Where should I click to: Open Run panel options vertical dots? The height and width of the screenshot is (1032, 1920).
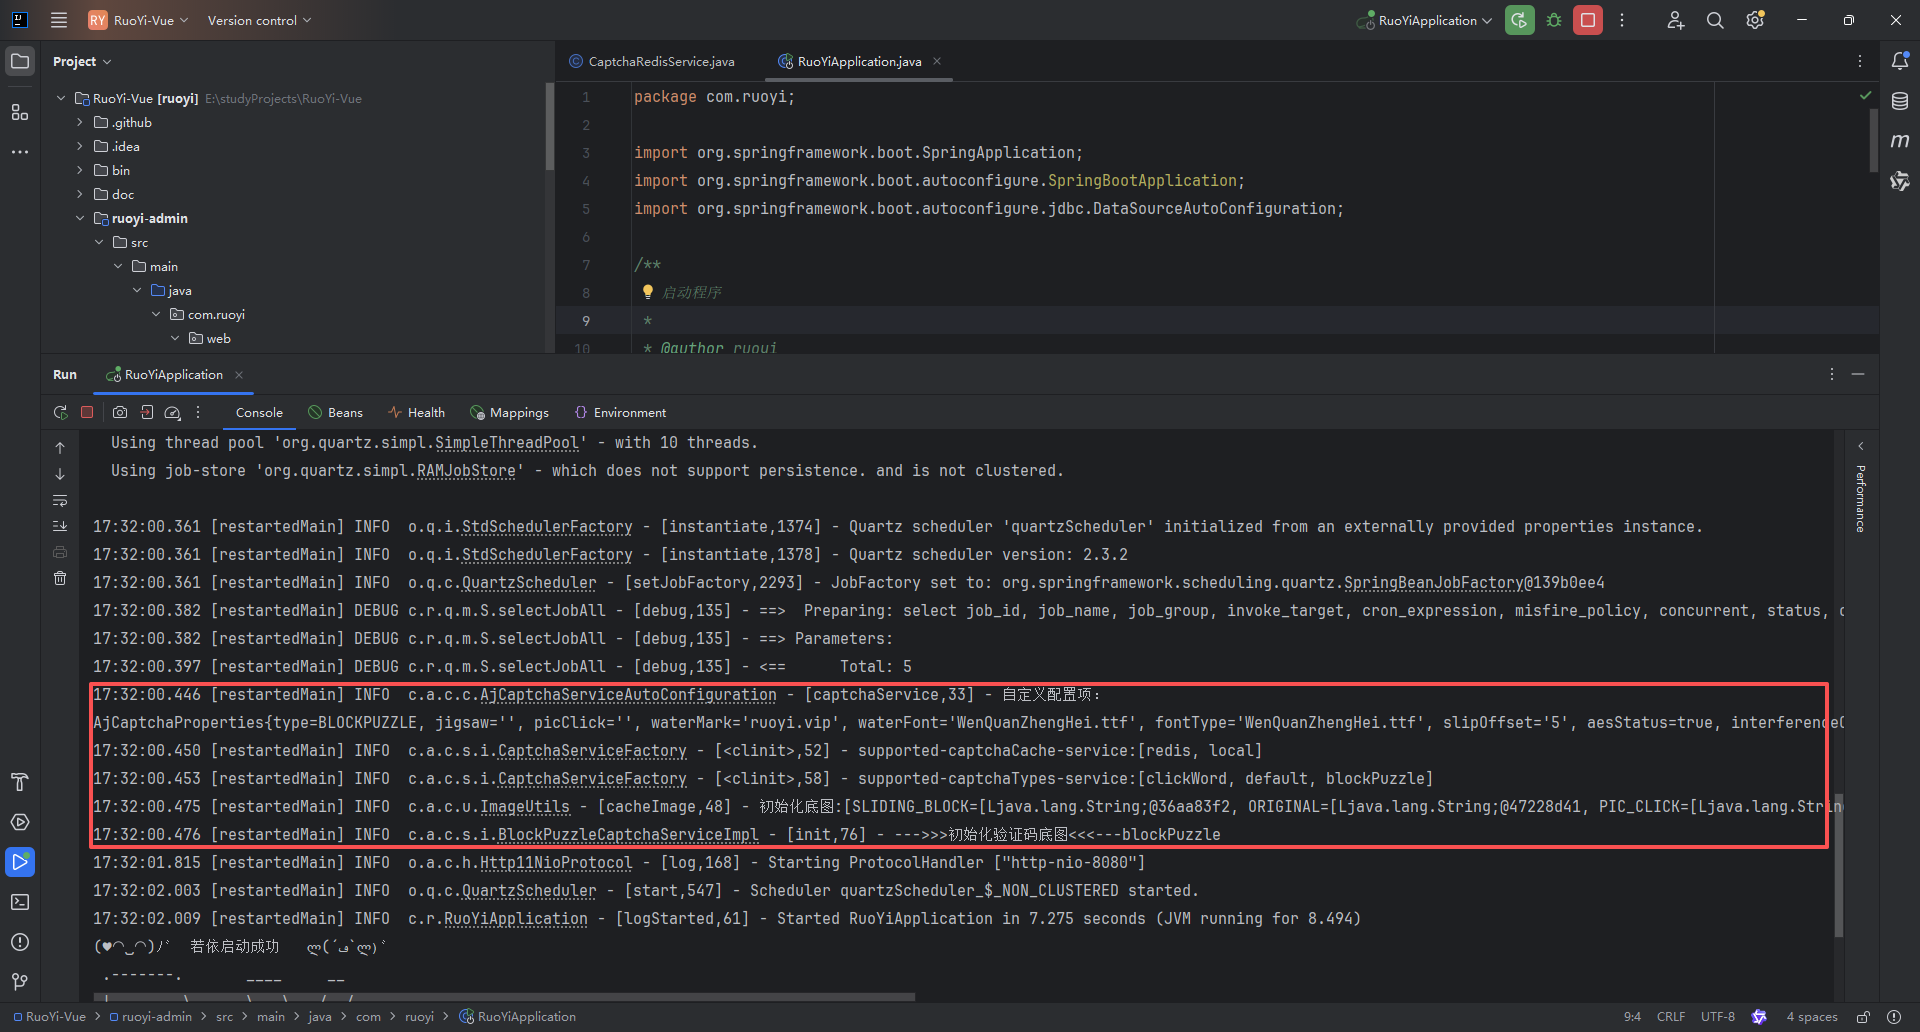(1832, 374)
